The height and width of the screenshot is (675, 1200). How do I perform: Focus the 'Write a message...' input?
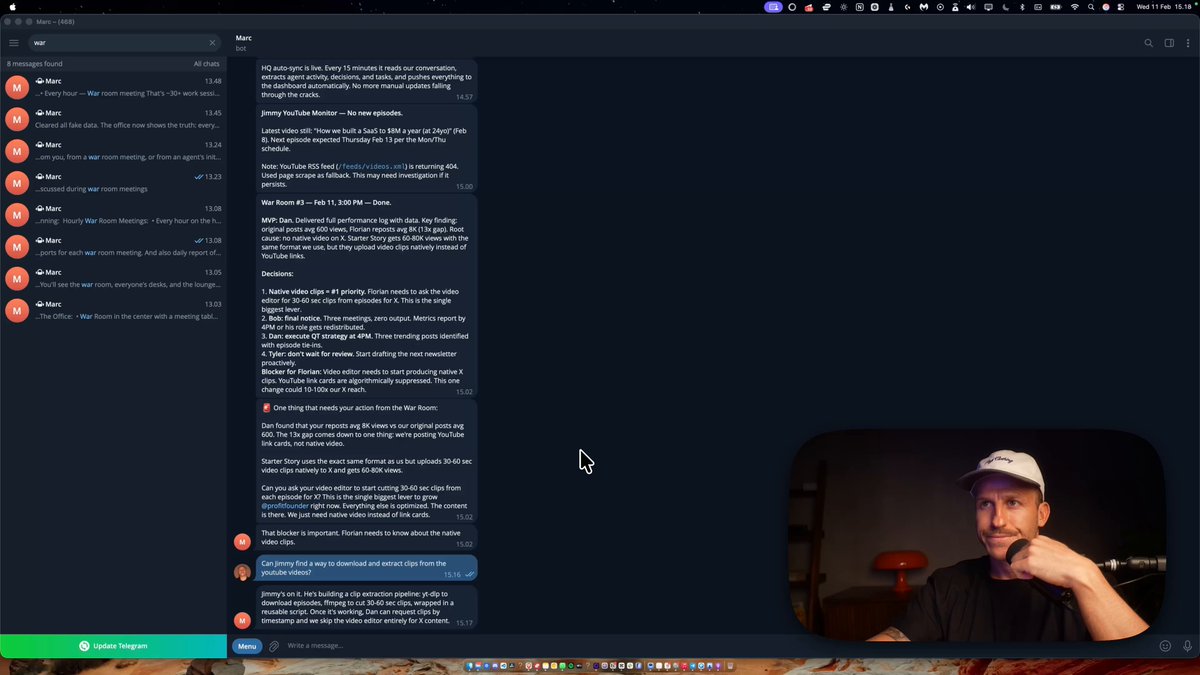(x=715, y=646)
